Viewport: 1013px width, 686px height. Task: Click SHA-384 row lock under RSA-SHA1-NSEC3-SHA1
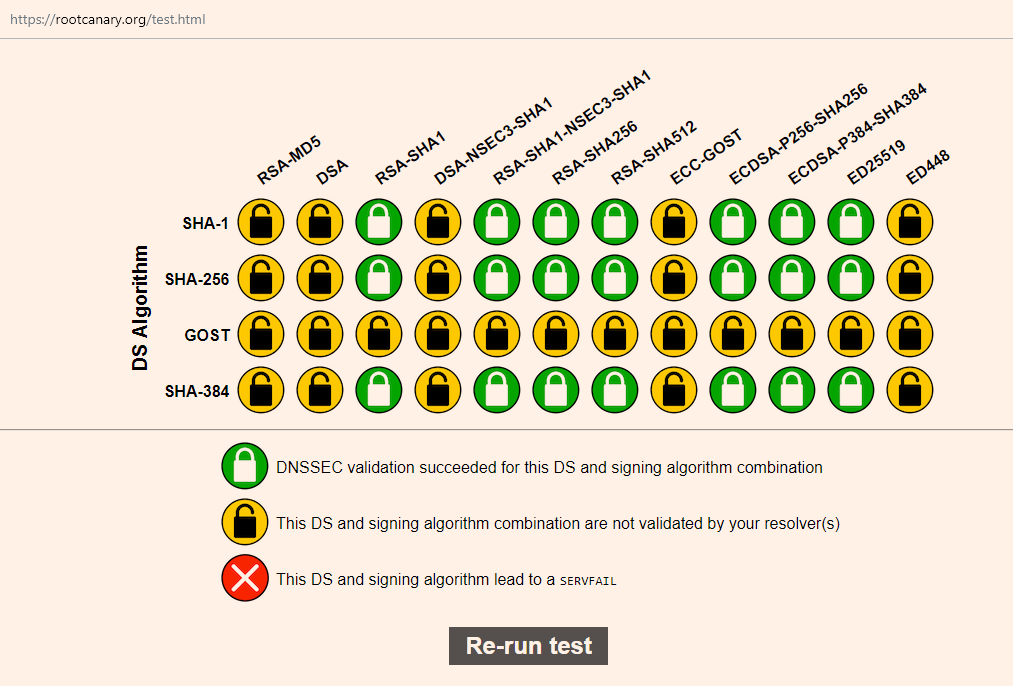[497, 390]
